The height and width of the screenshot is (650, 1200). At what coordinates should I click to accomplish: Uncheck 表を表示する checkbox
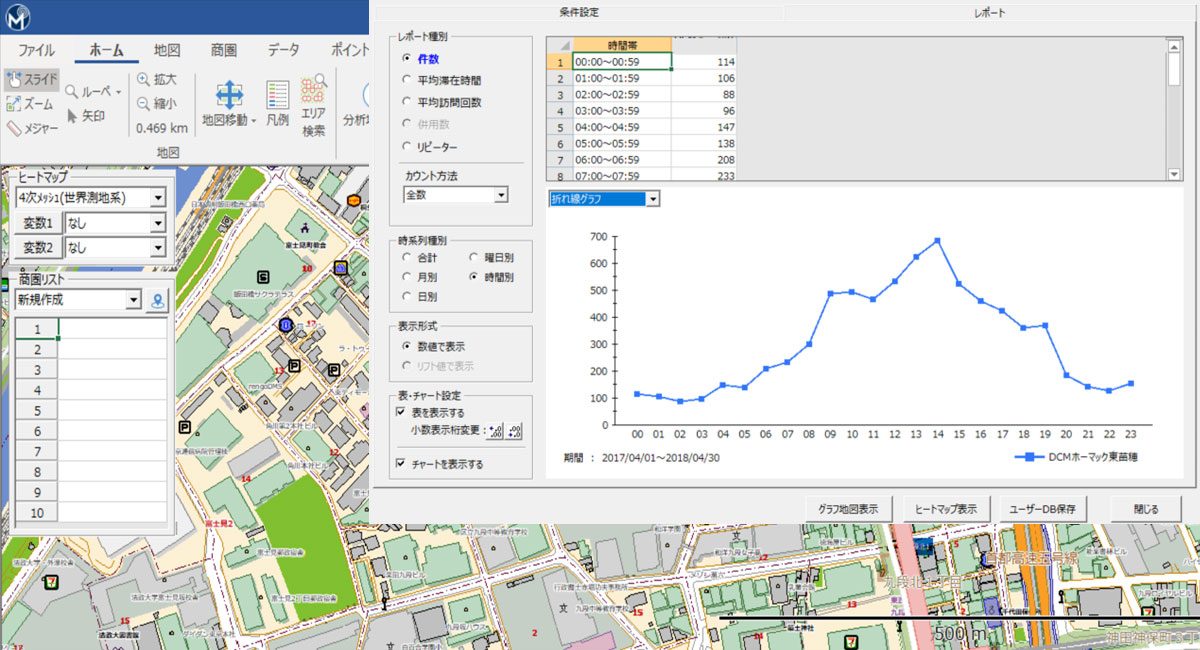click(x=400, y=412)
